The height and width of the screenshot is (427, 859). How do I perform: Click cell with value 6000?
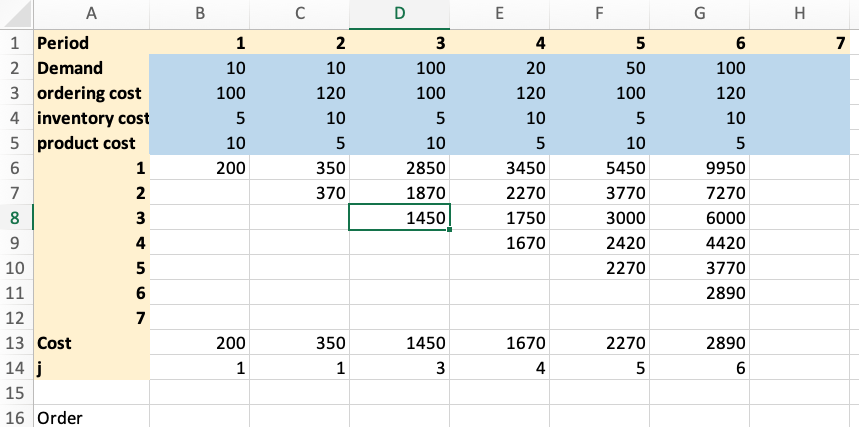tap(700, 218)
